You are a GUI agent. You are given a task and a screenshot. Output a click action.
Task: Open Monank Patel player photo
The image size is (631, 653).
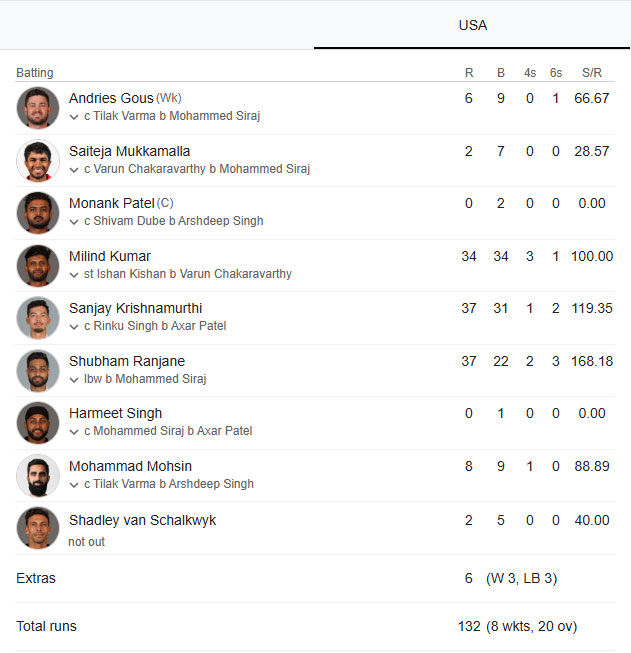coord(38,213)
